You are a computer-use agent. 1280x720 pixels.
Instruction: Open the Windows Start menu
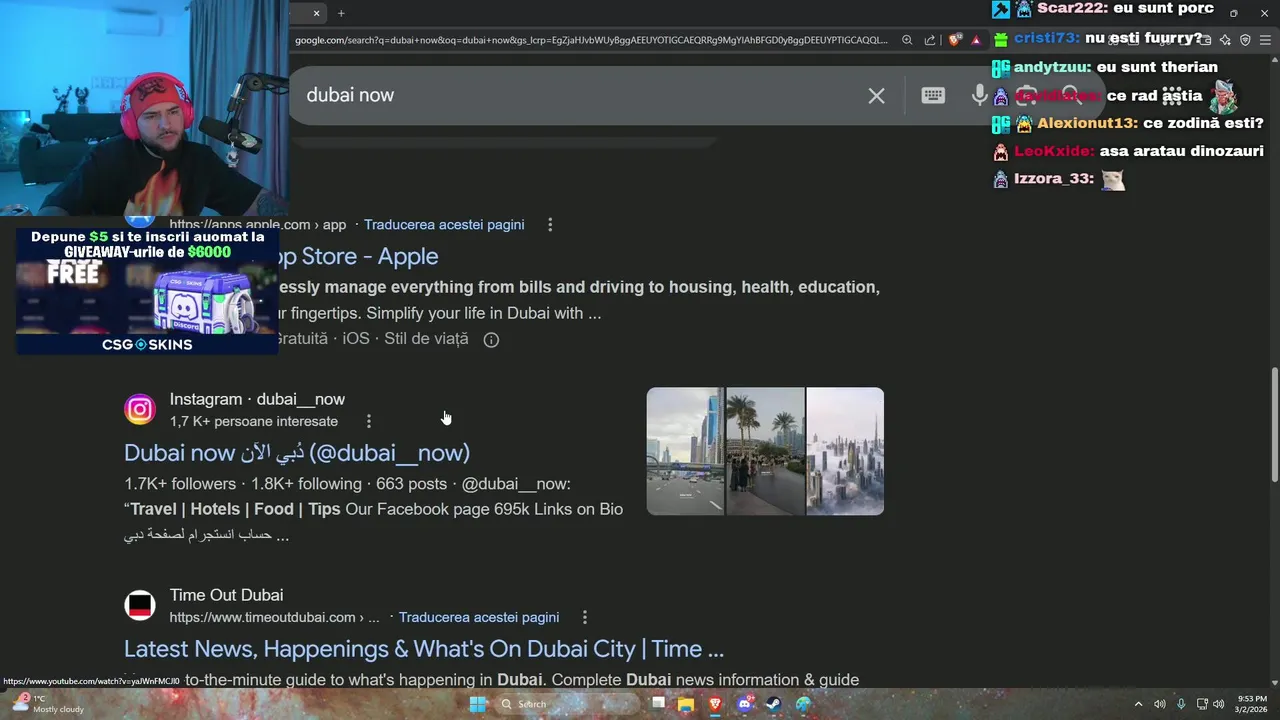point(478,704)
